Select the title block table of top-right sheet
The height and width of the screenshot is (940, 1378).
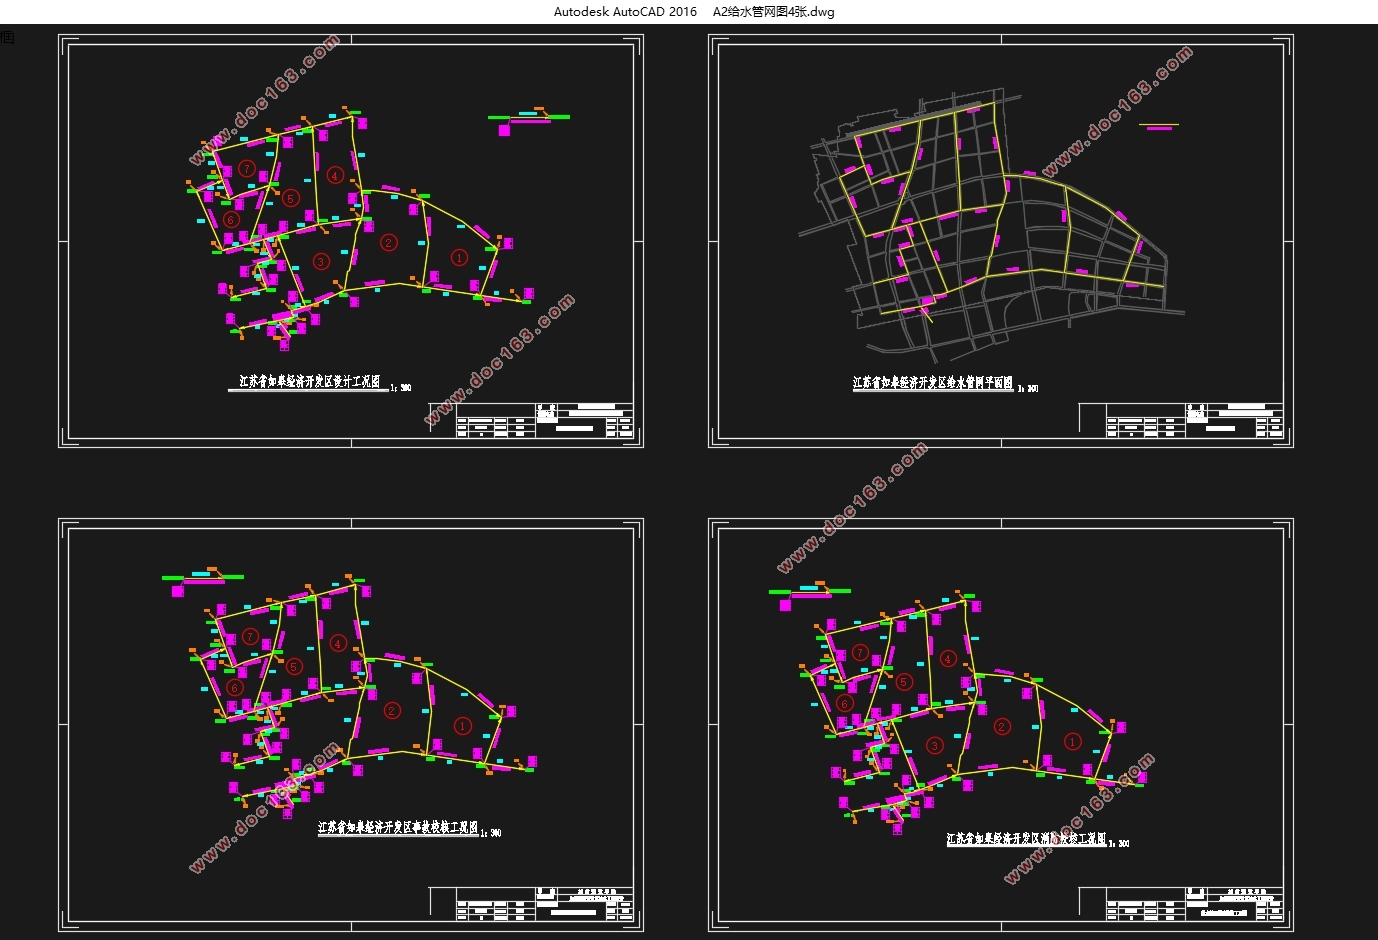pyautogui.click(x=1181, y=420)
